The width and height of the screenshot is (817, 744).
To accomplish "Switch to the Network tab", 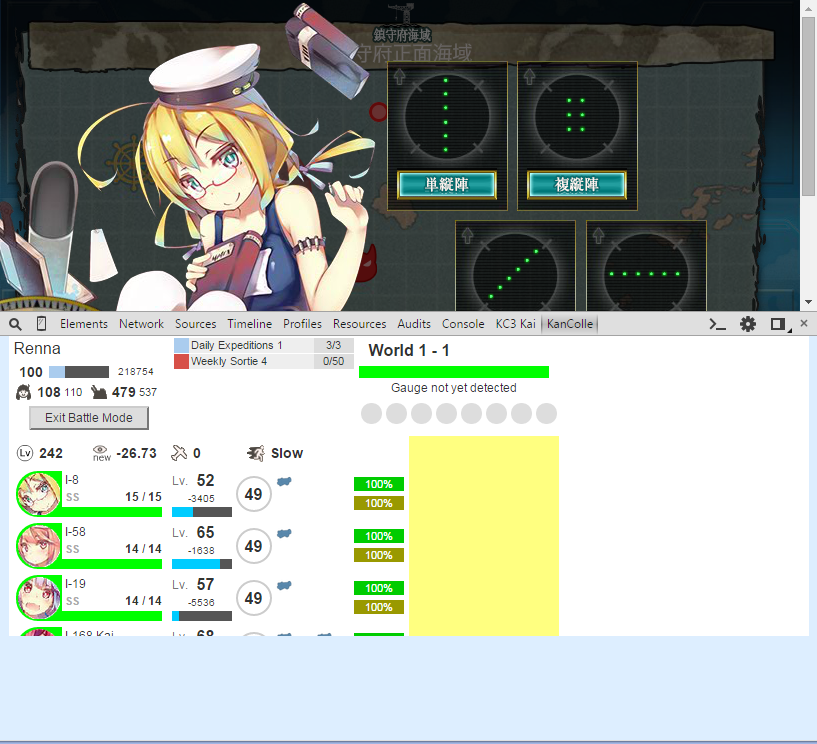I will point(141,324).
